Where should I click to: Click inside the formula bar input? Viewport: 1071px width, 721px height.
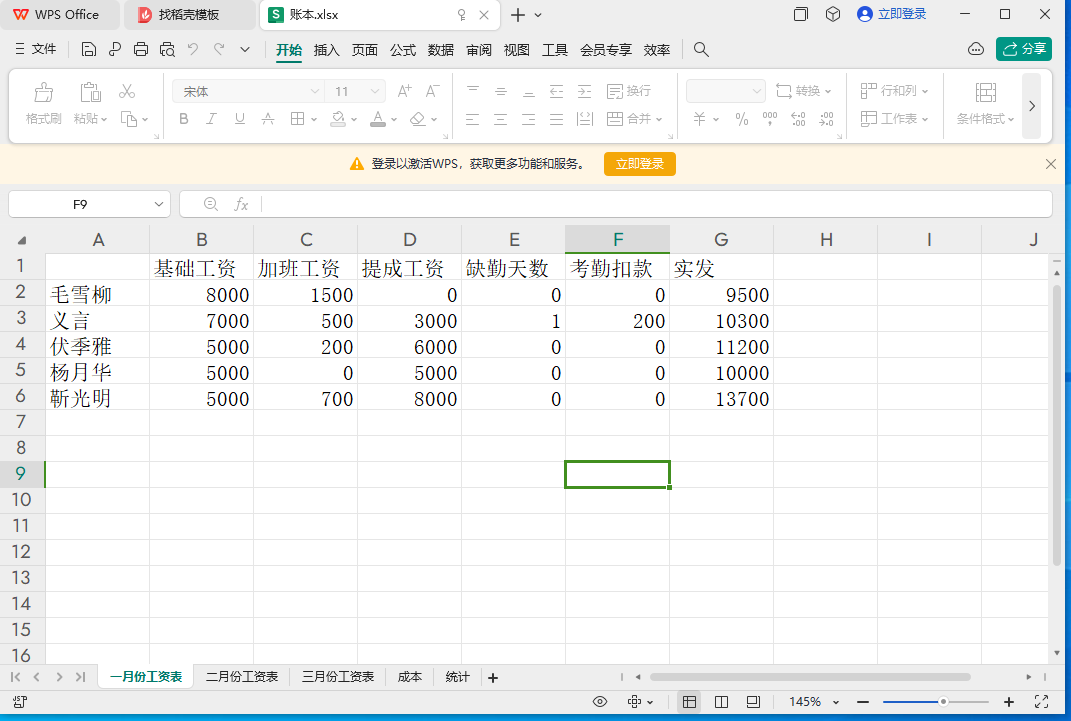coord(656,204)
